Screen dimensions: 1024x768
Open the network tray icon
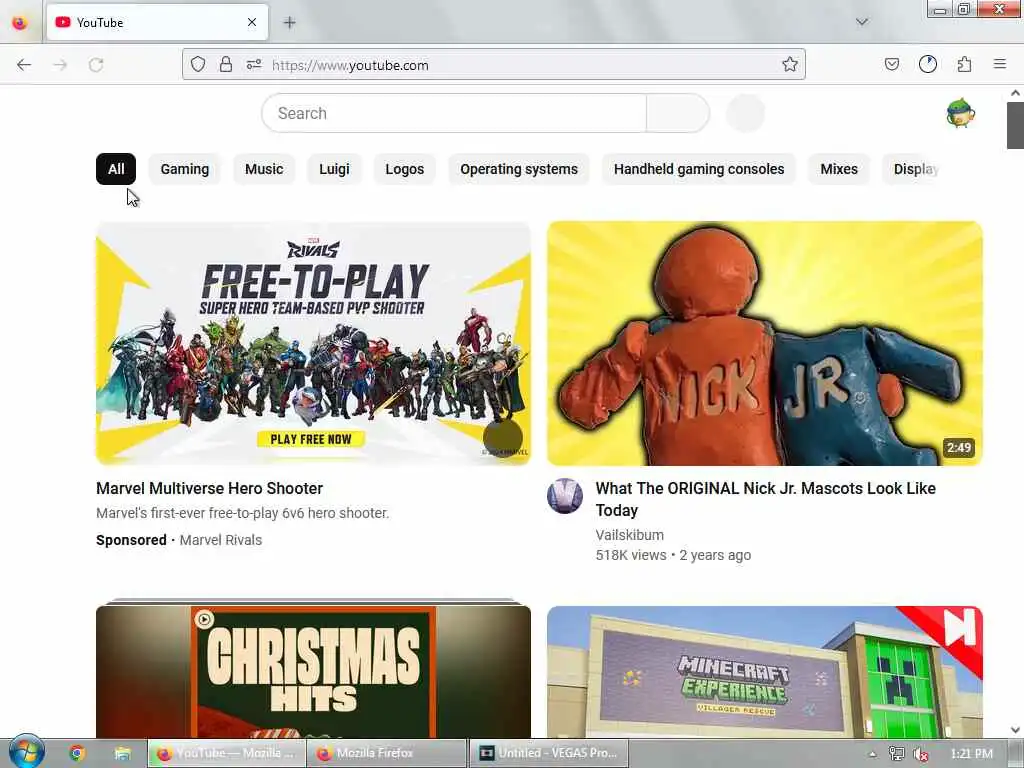tap(896, 754)
